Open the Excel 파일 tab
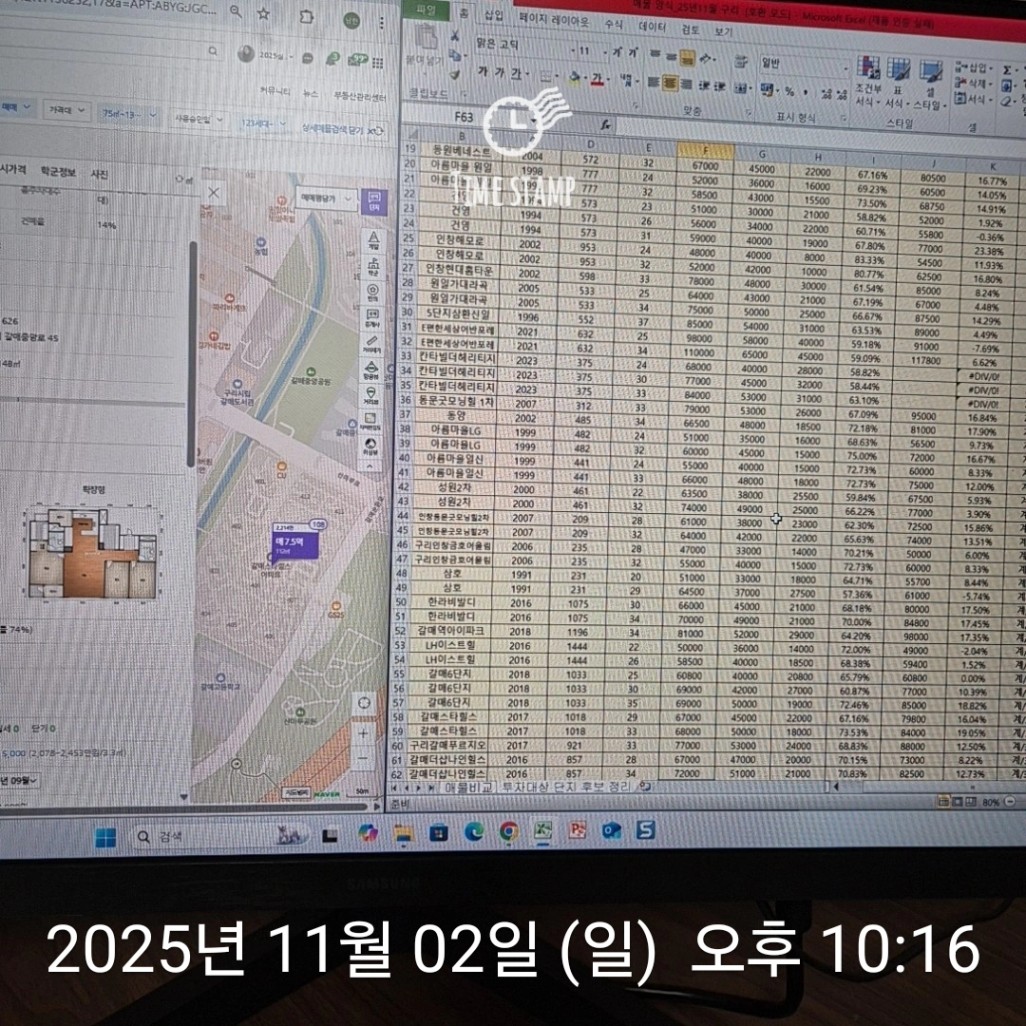 tap(426, 10)
